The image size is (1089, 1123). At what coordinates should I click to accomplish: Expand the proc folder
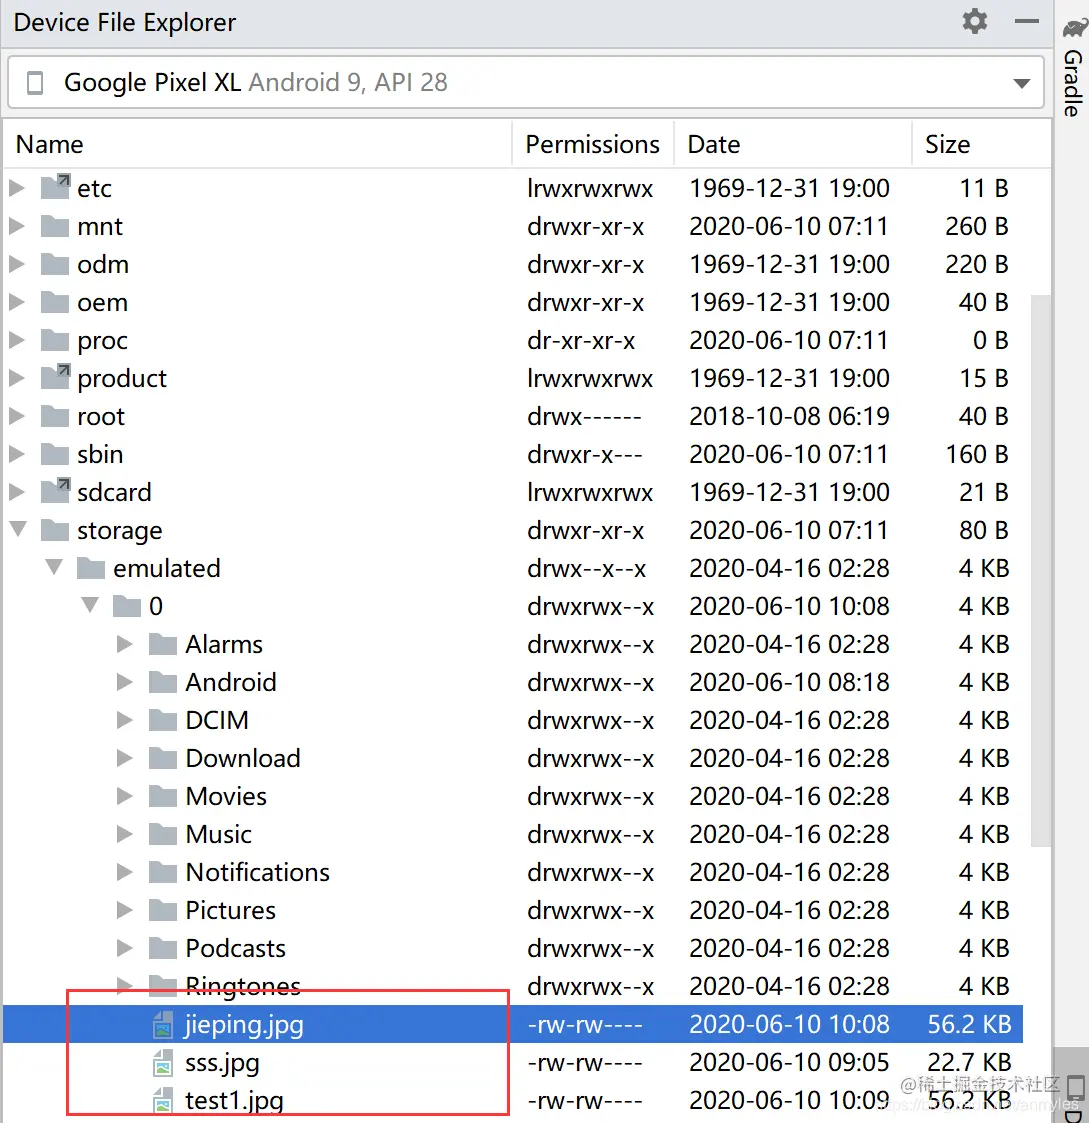coord(17,340)
